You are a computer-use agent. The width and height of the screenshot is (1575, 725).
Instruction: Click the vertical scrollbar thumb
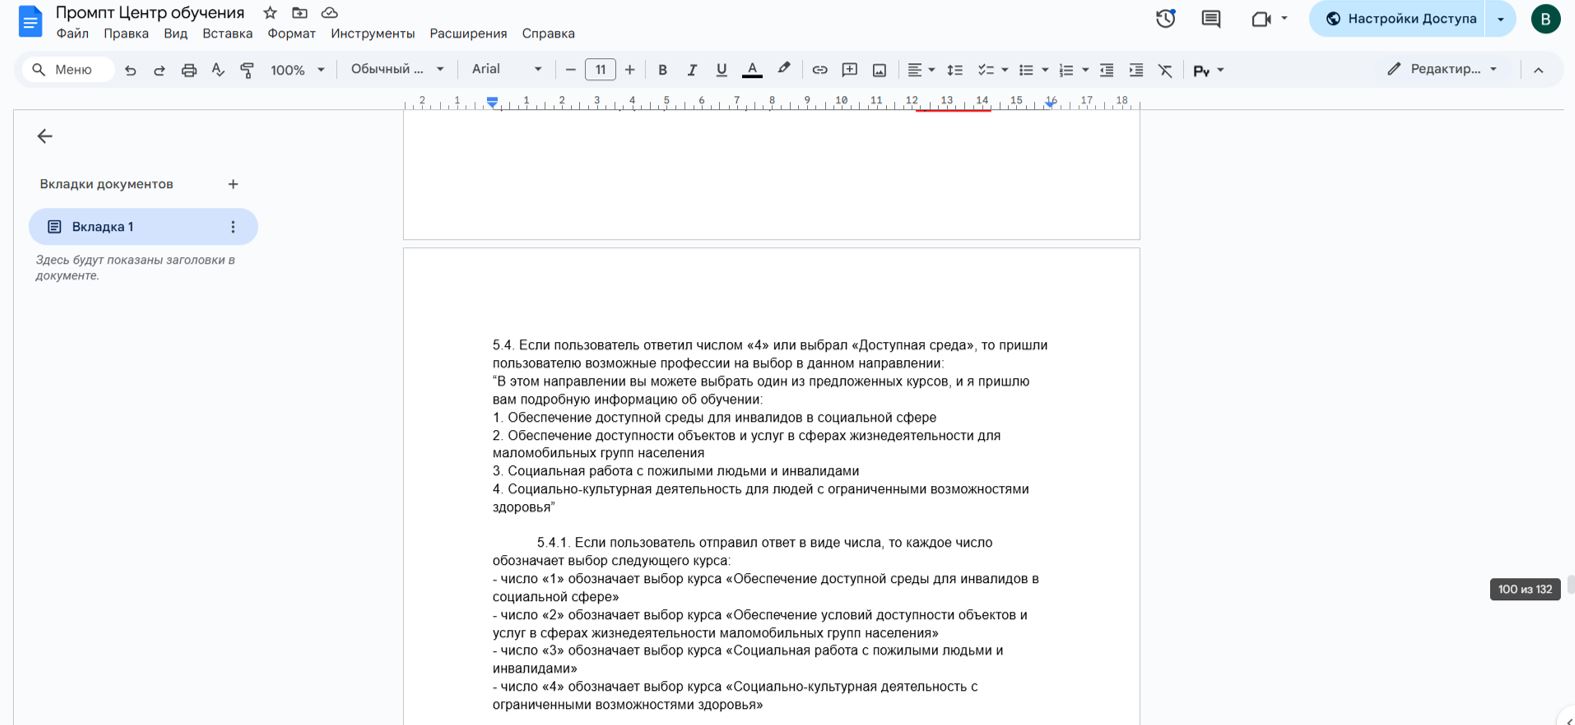[1570, 585]
